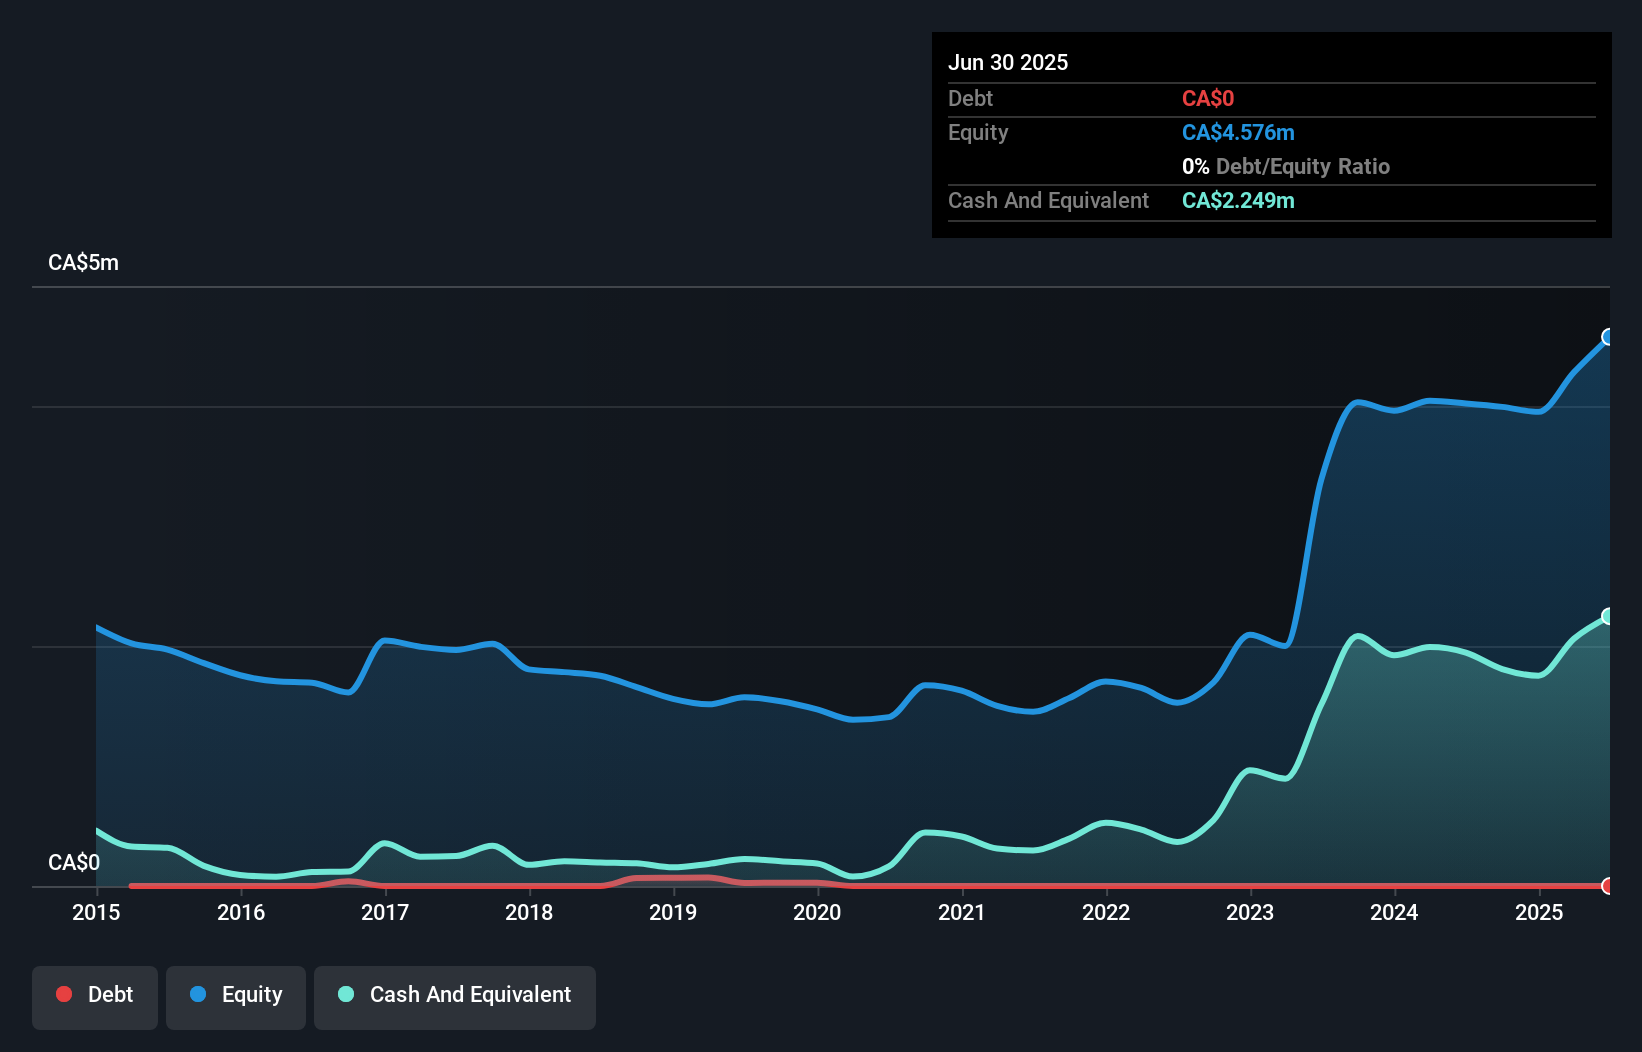Select the 2025 x-axis label

tap(1539, 912)
